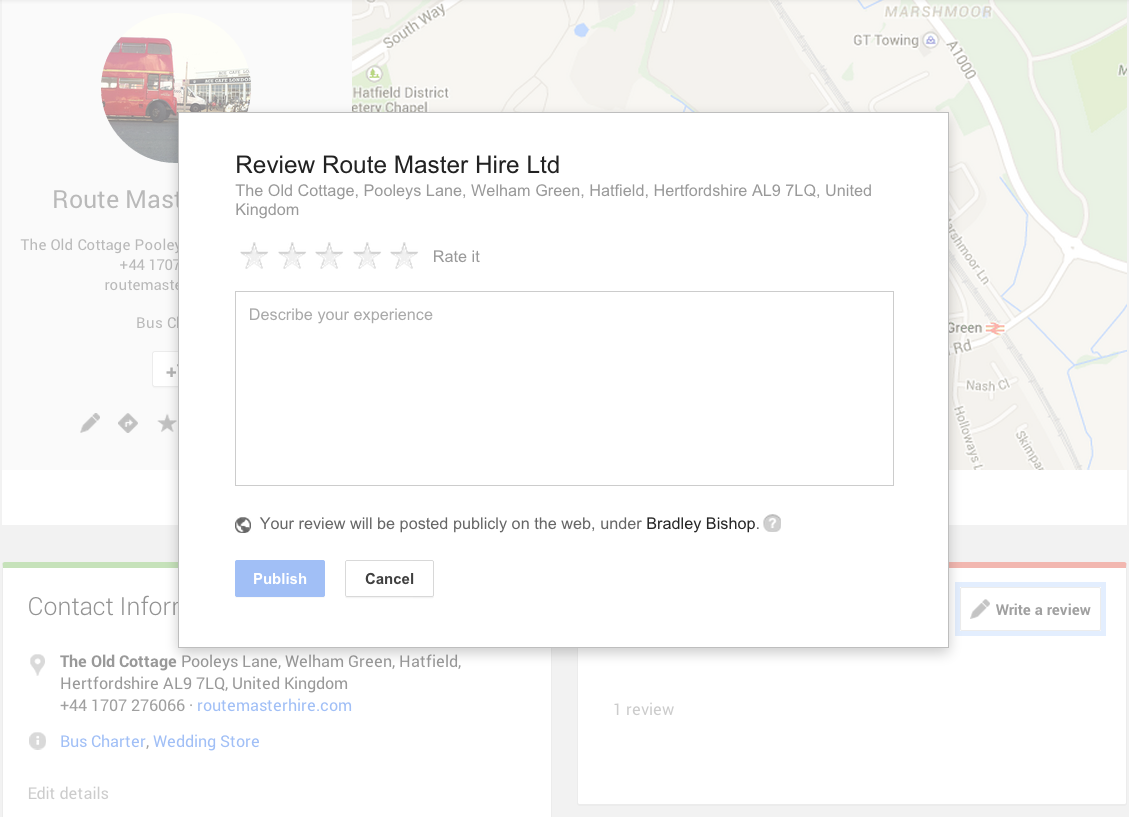Click the help question mark icon
The width and height of the screenshot is (1129, 817).
772,523
